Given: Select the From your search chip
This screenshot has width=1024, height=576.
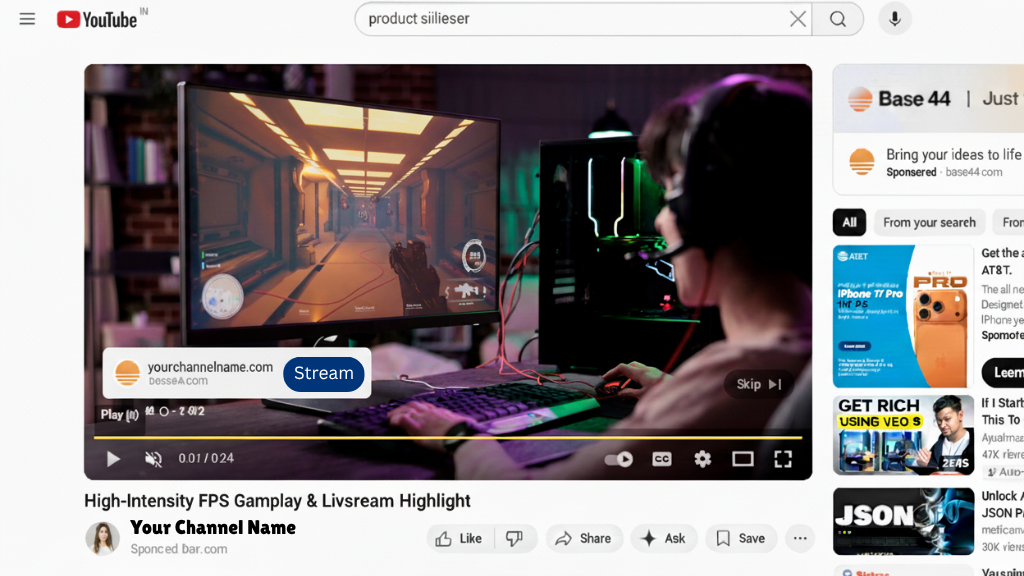Looking at the screenshot, I should [x=929, y=222].
